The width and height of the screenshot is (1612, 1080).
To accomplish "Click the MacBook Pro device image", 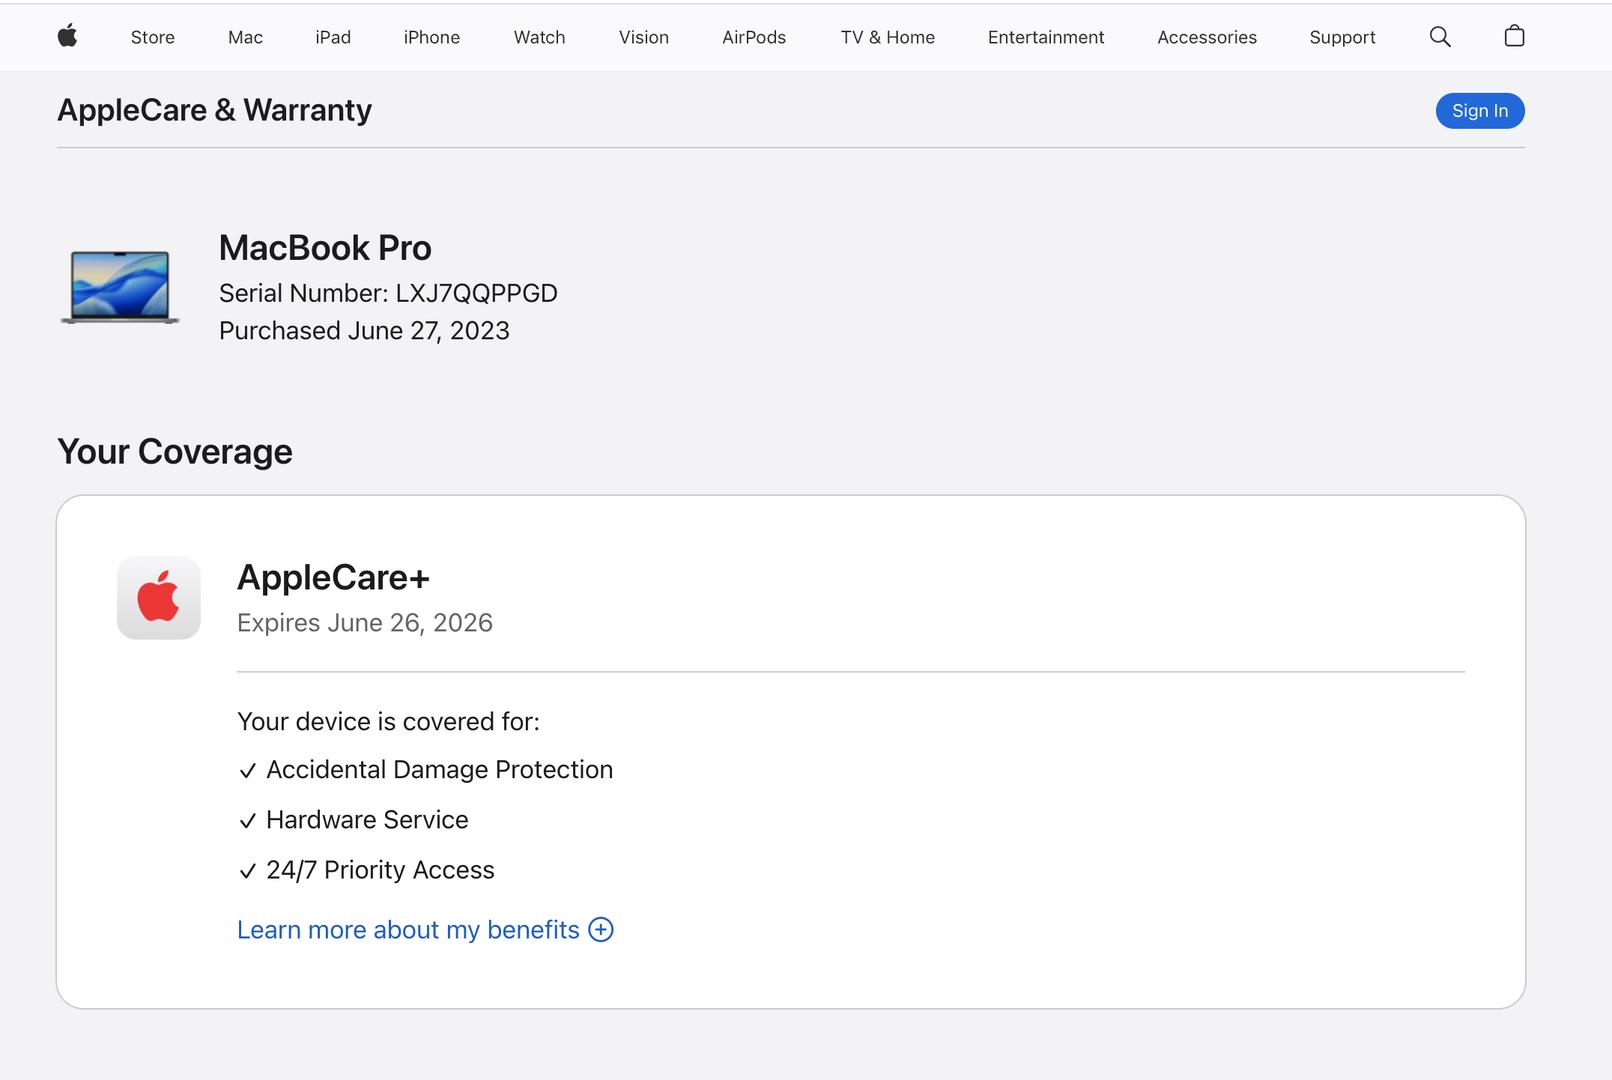I will (x=120, y=288).
